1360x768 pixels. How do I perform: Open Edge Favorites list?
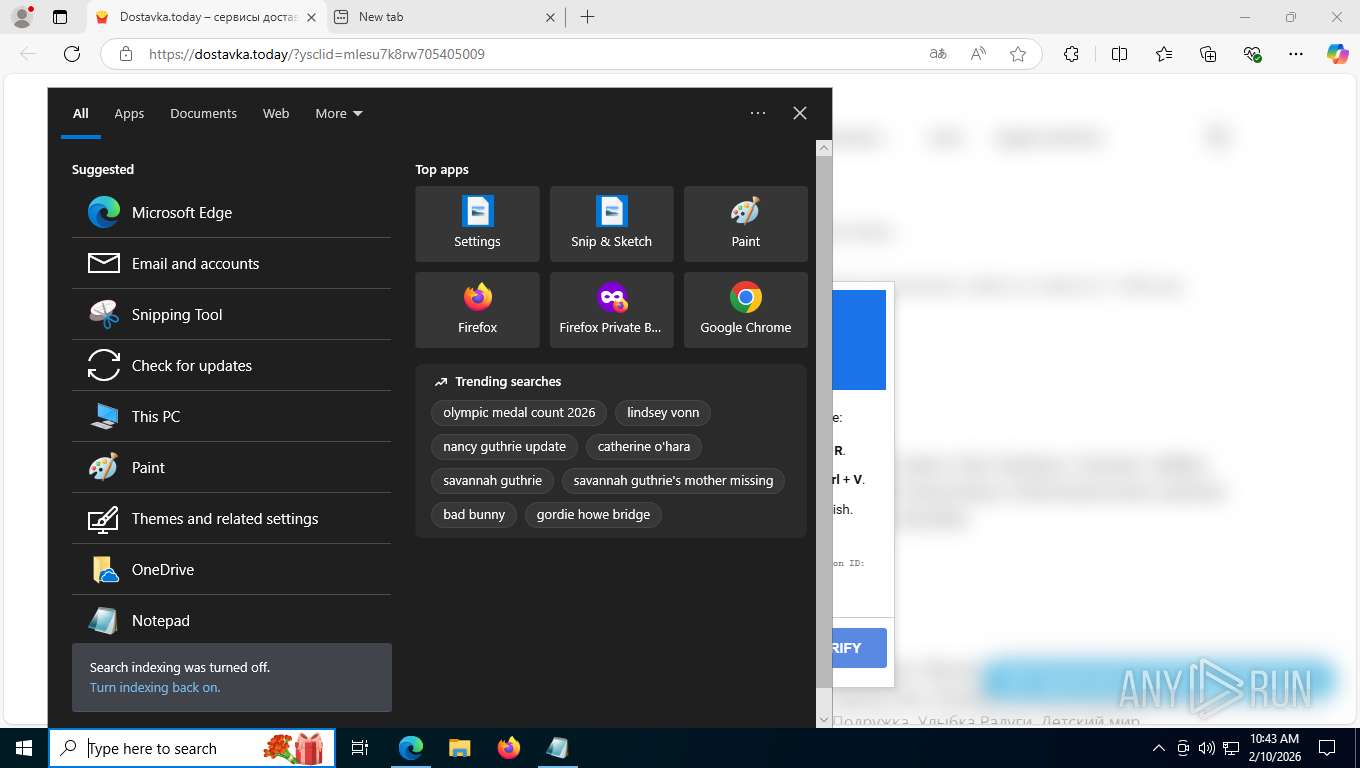tap(1164, 54)
